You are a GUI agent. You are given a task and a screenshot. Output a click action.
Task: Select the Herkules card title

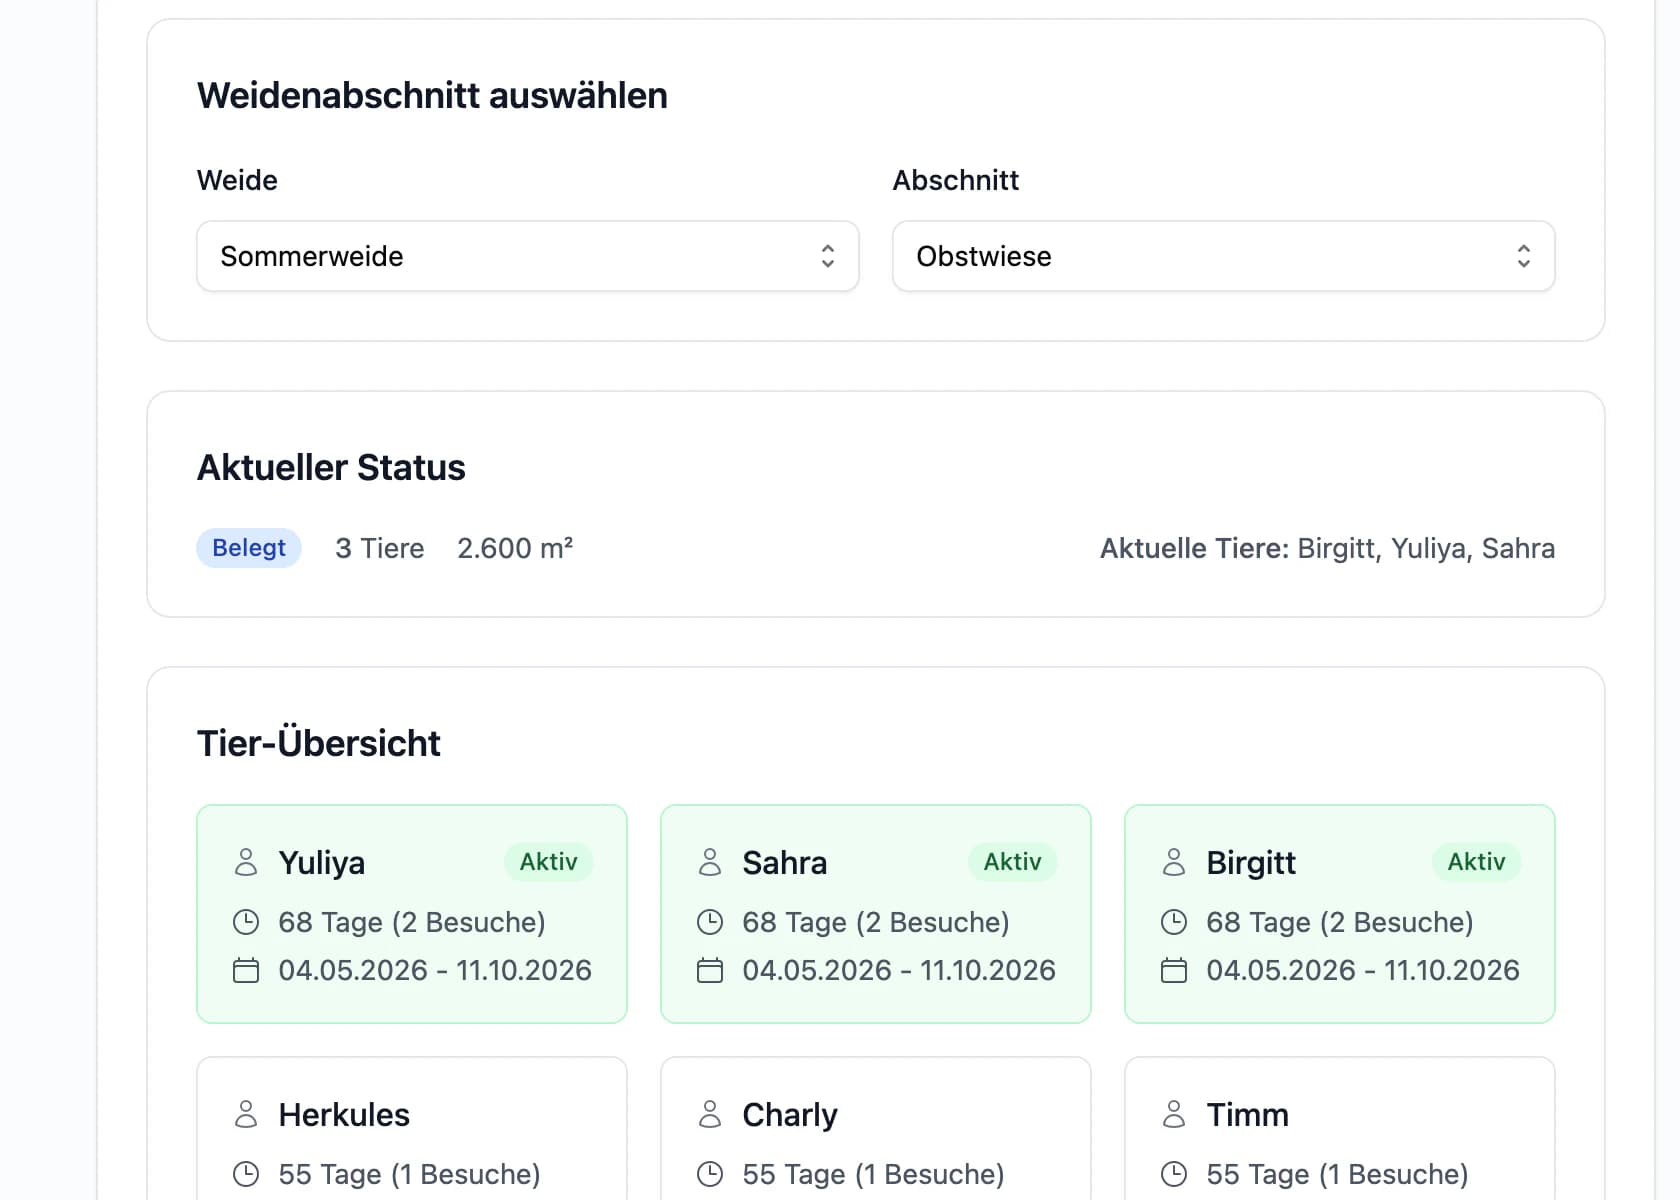[344, 1115]
